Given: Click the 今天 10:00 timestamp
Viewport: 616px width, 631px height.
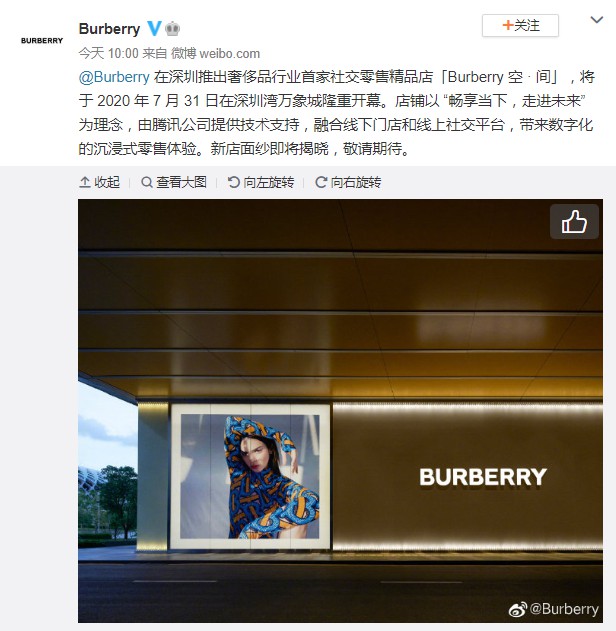Looking at the screenshot, I should pos(109,54).
